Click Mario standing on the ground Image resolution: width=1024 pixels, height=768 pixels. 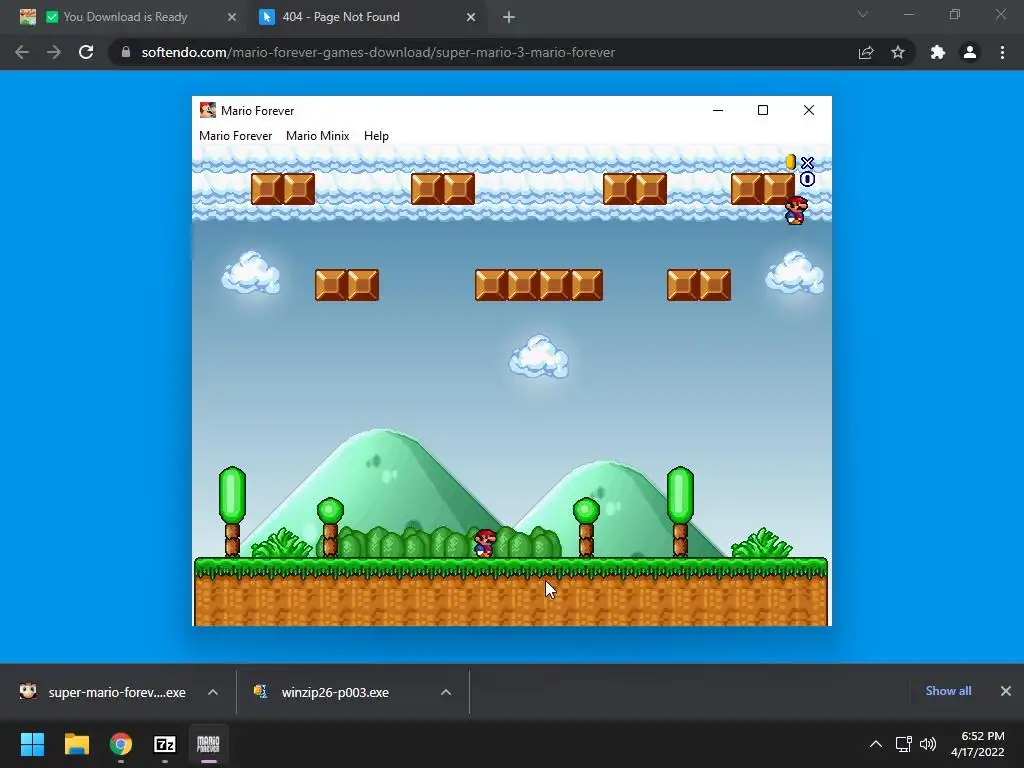(485, 543)
